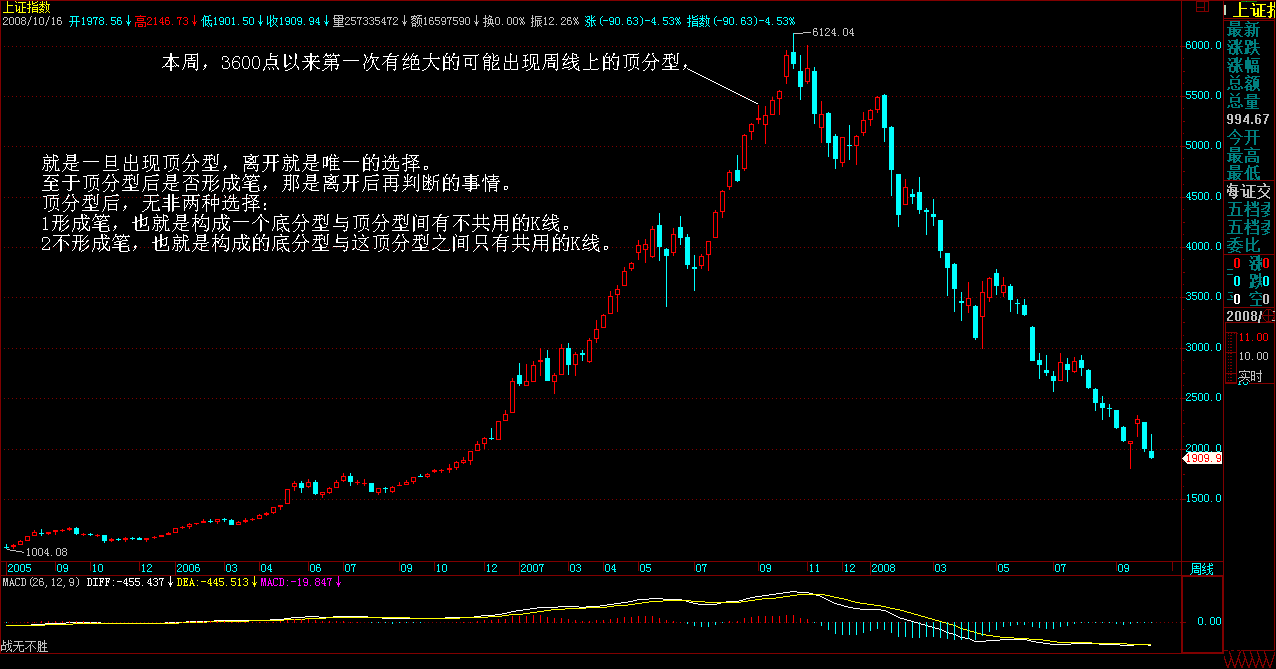Select the 涨幅 row in the side panel

(1244, 66)
